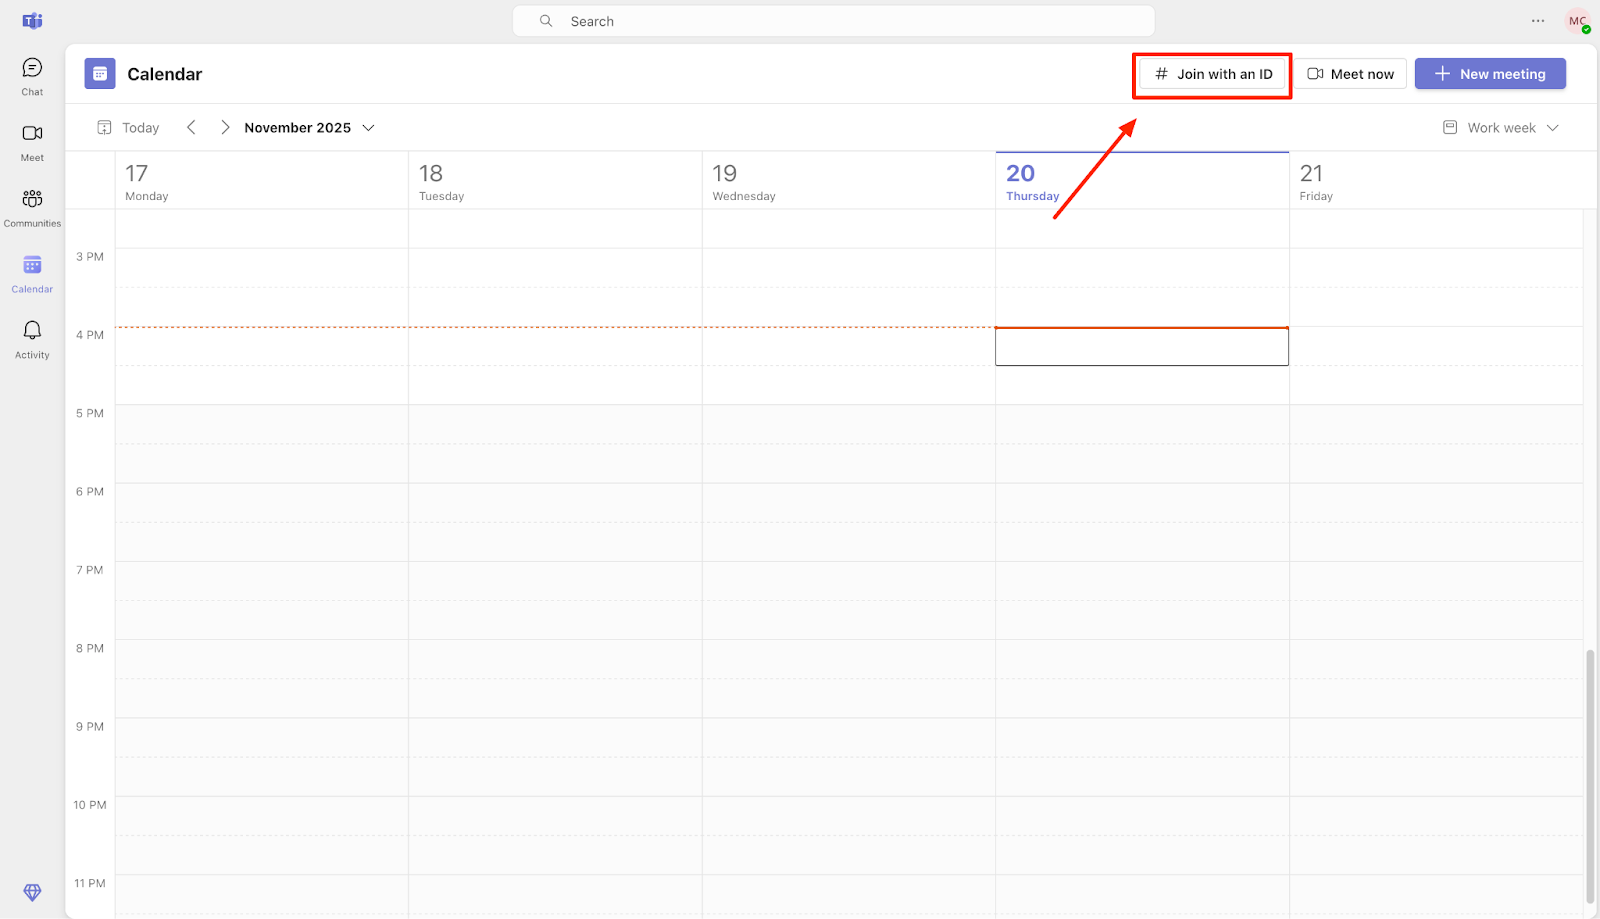1600x919 pixels.
Task: Click the Calendar sidebar icon
Action: pos(32,273)
